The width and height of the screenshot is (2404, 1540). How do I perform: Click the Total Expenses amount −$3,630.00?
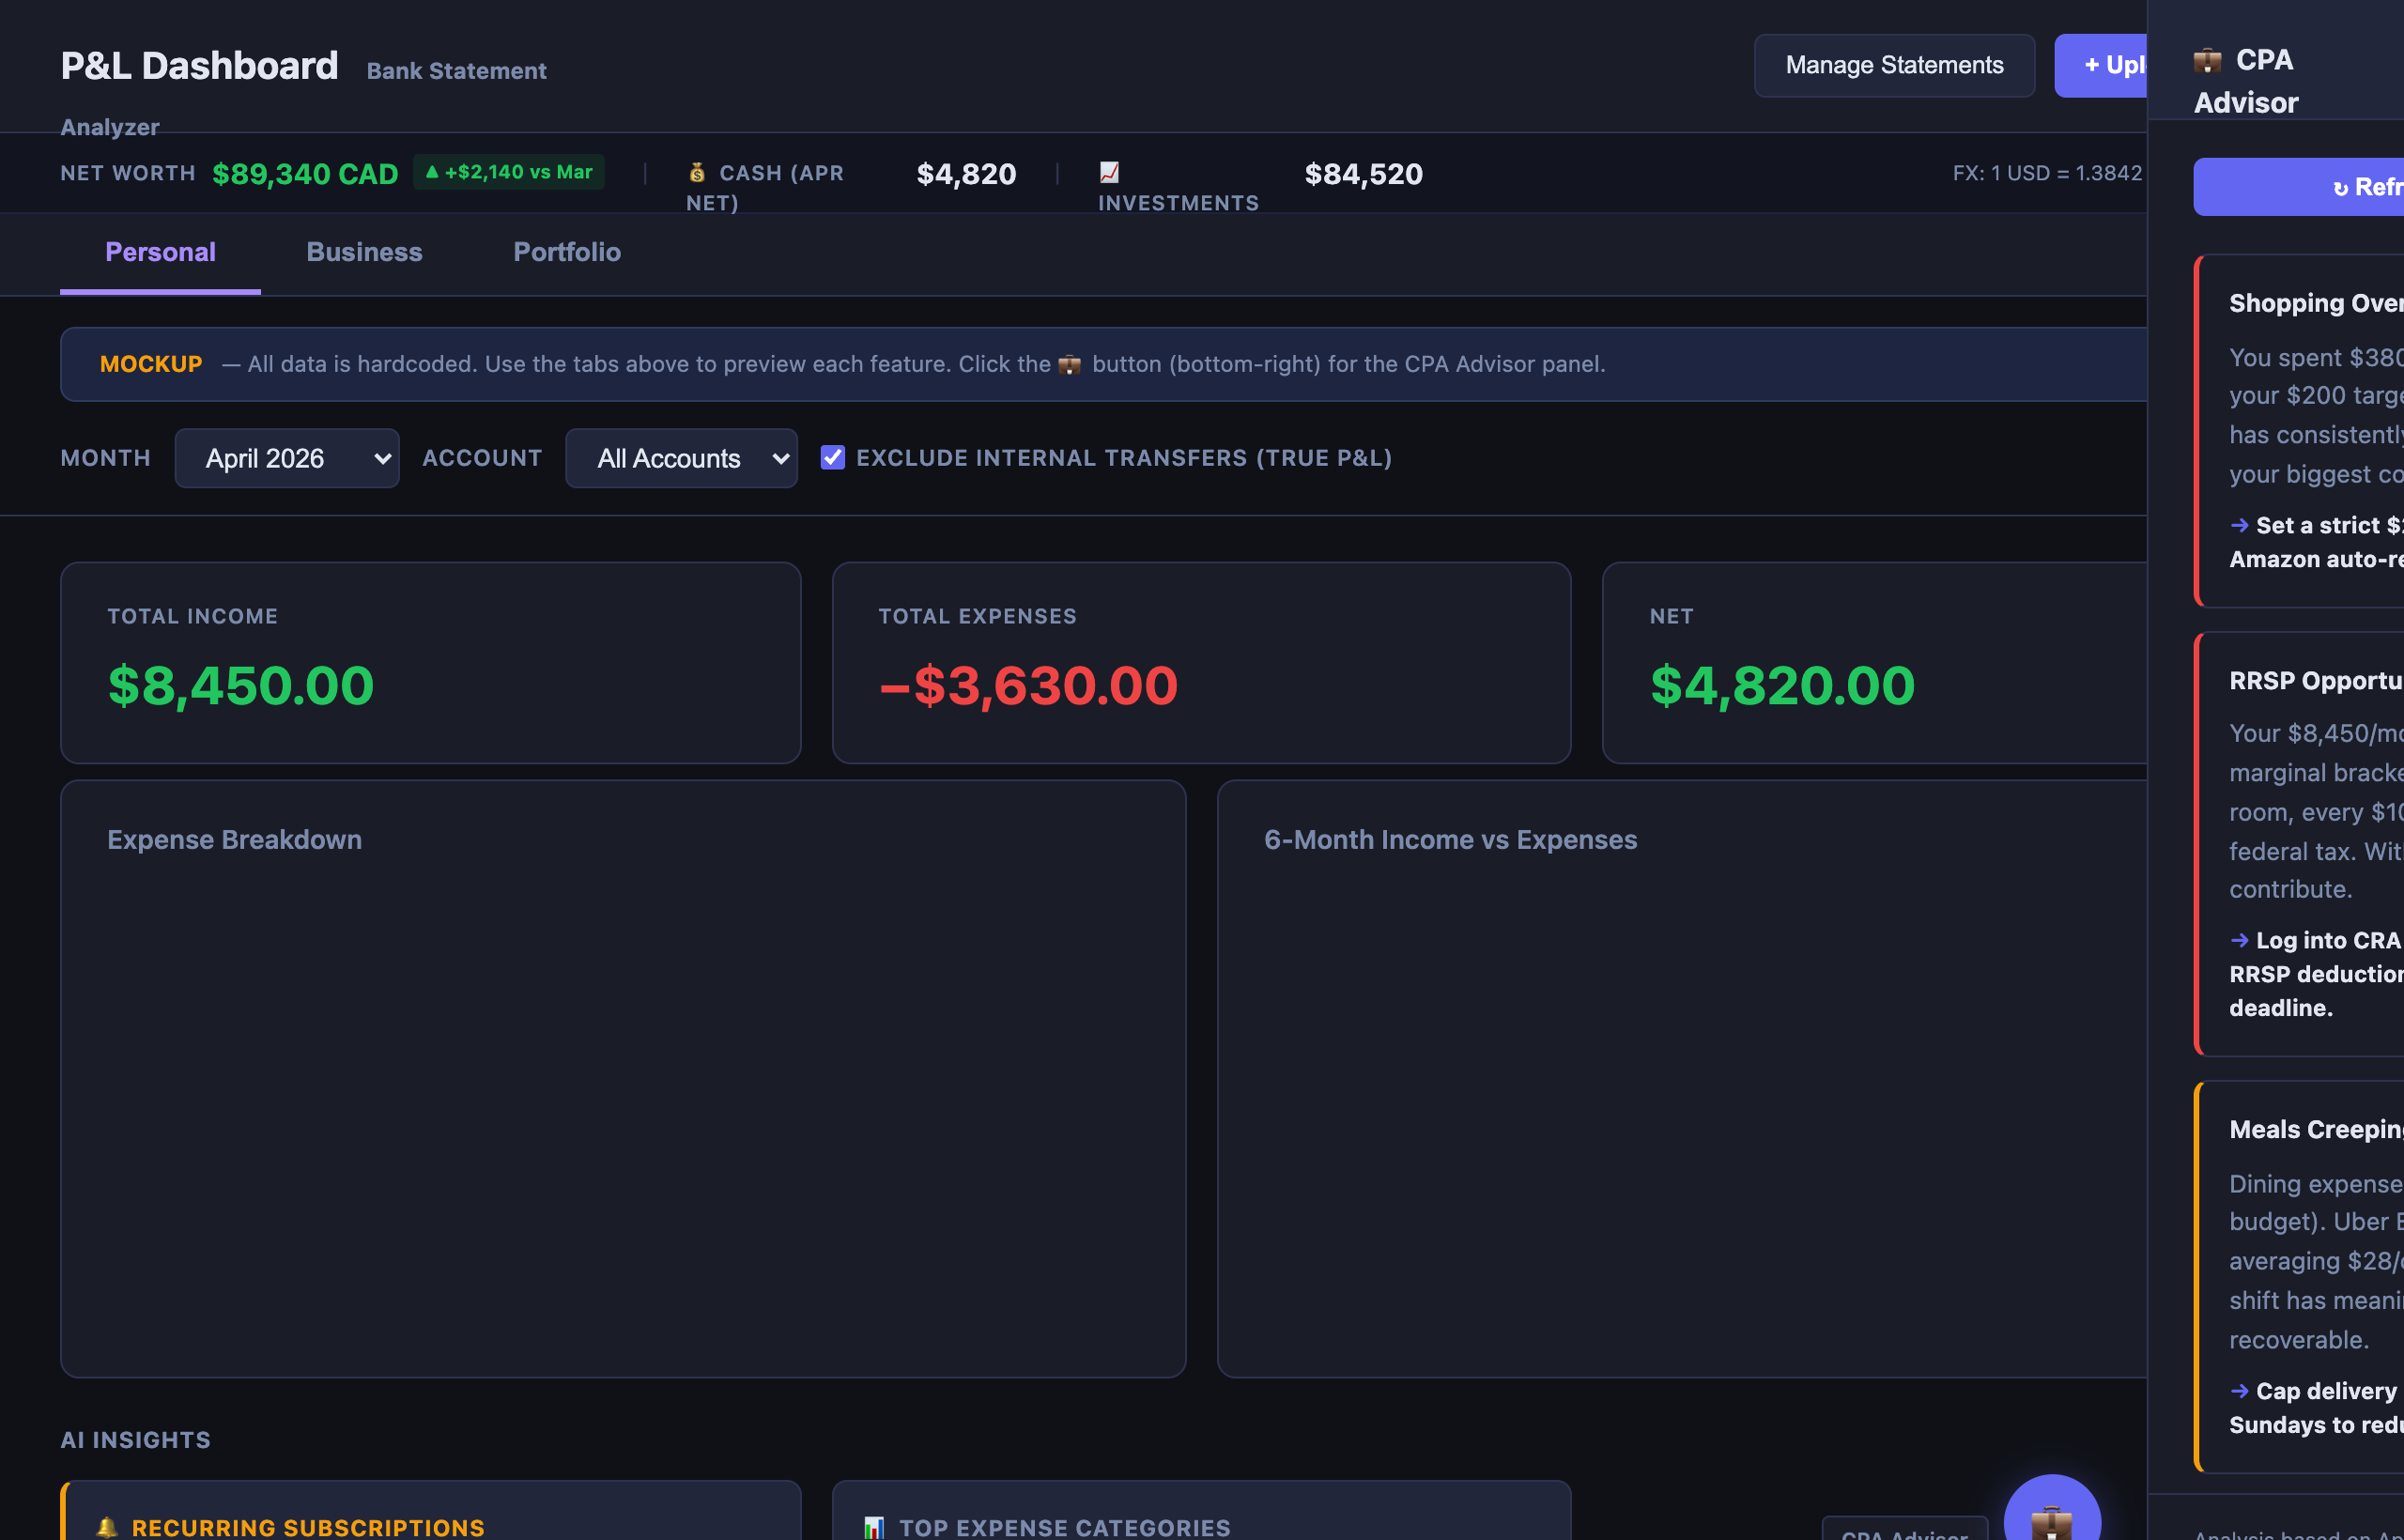(1028, 686)
